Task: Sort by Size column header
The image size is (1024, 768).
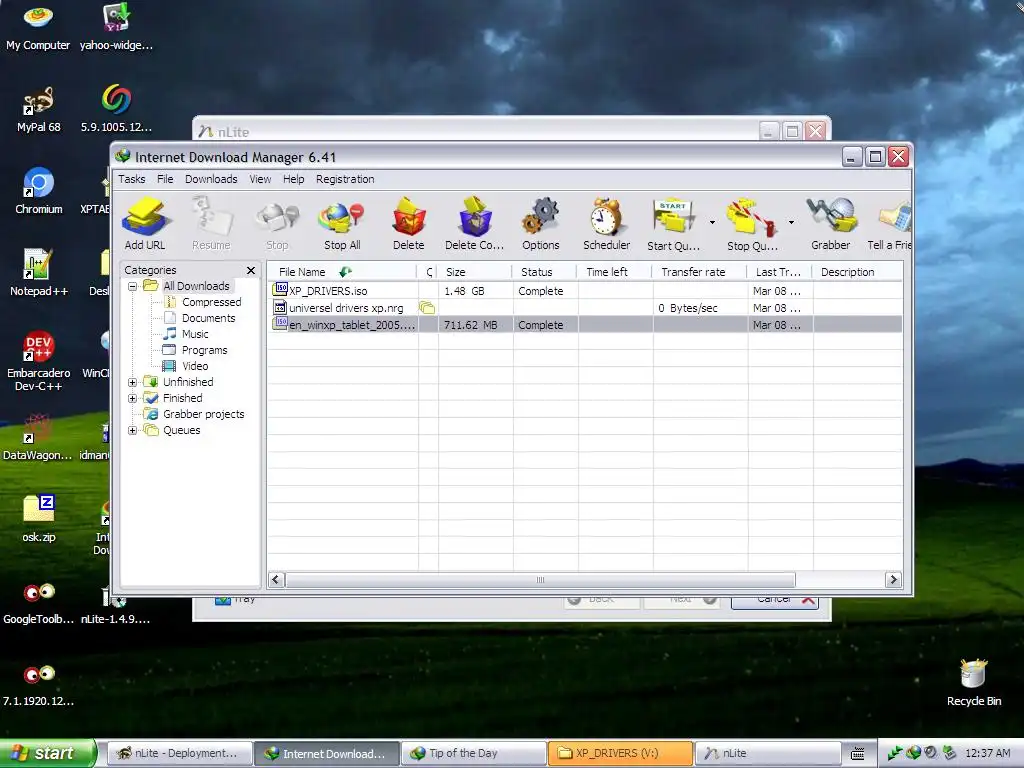Action: [x=475, y=272]
